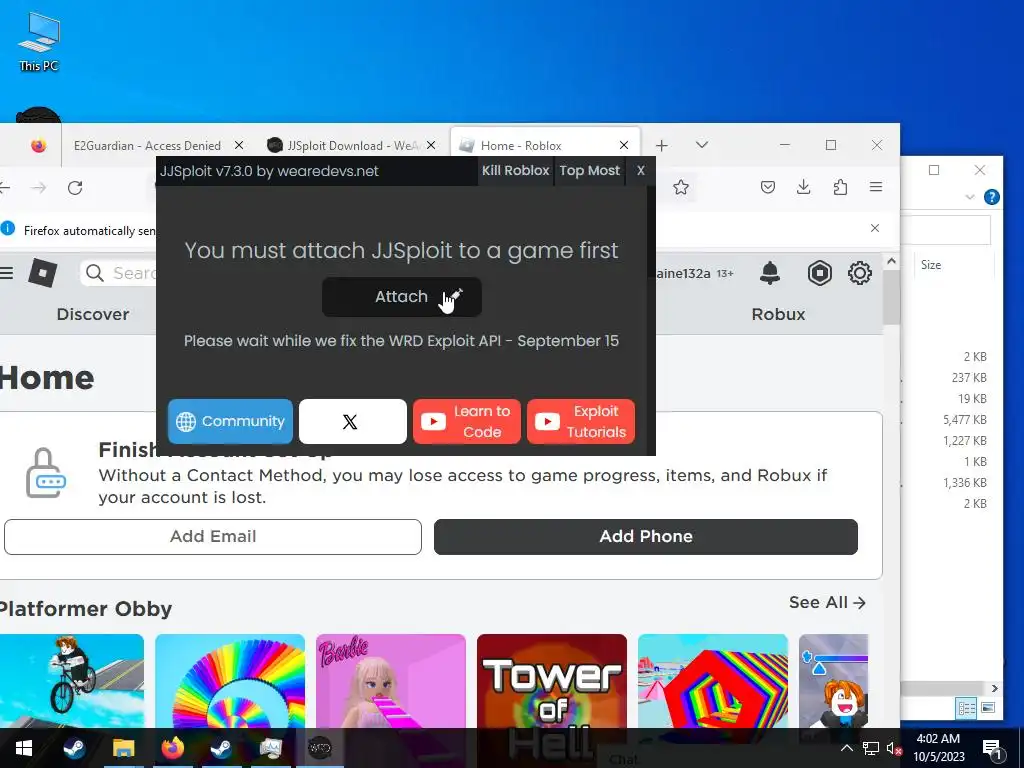Image resolution: width=1024 pixels, height=768 pixels.
Task: Switch File Explorer to details view
Action: [967, 707]
